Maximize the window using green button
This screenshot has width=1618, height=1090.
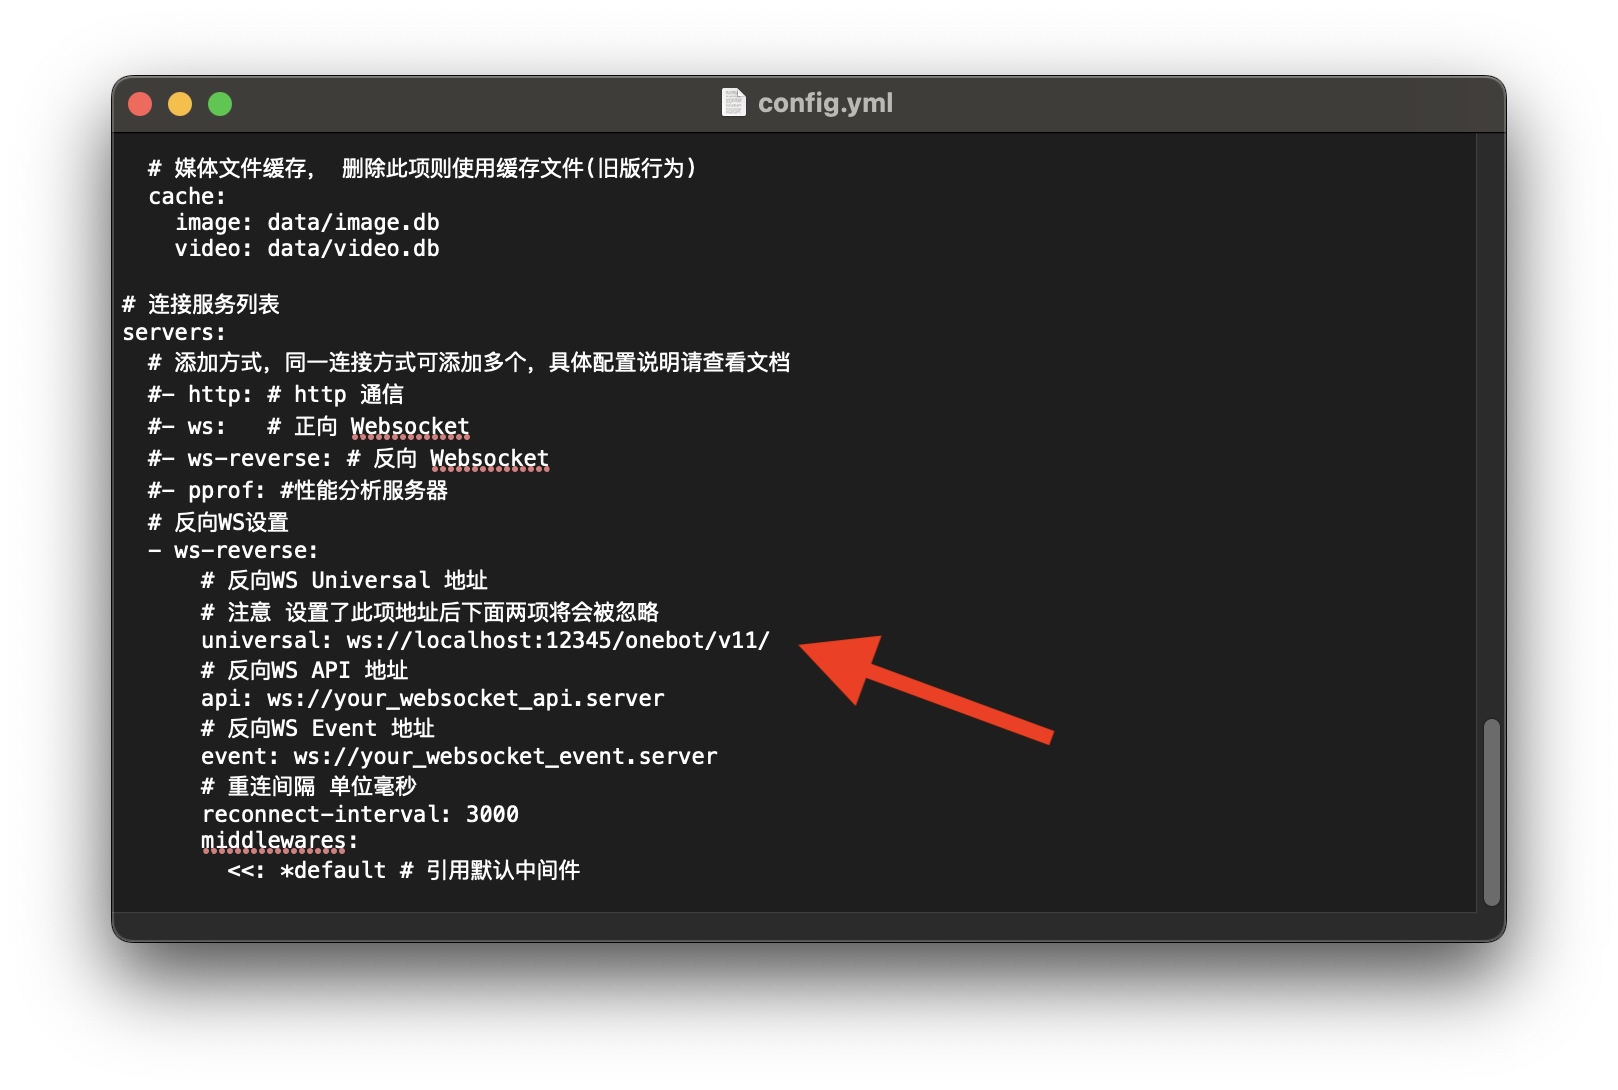220,104
